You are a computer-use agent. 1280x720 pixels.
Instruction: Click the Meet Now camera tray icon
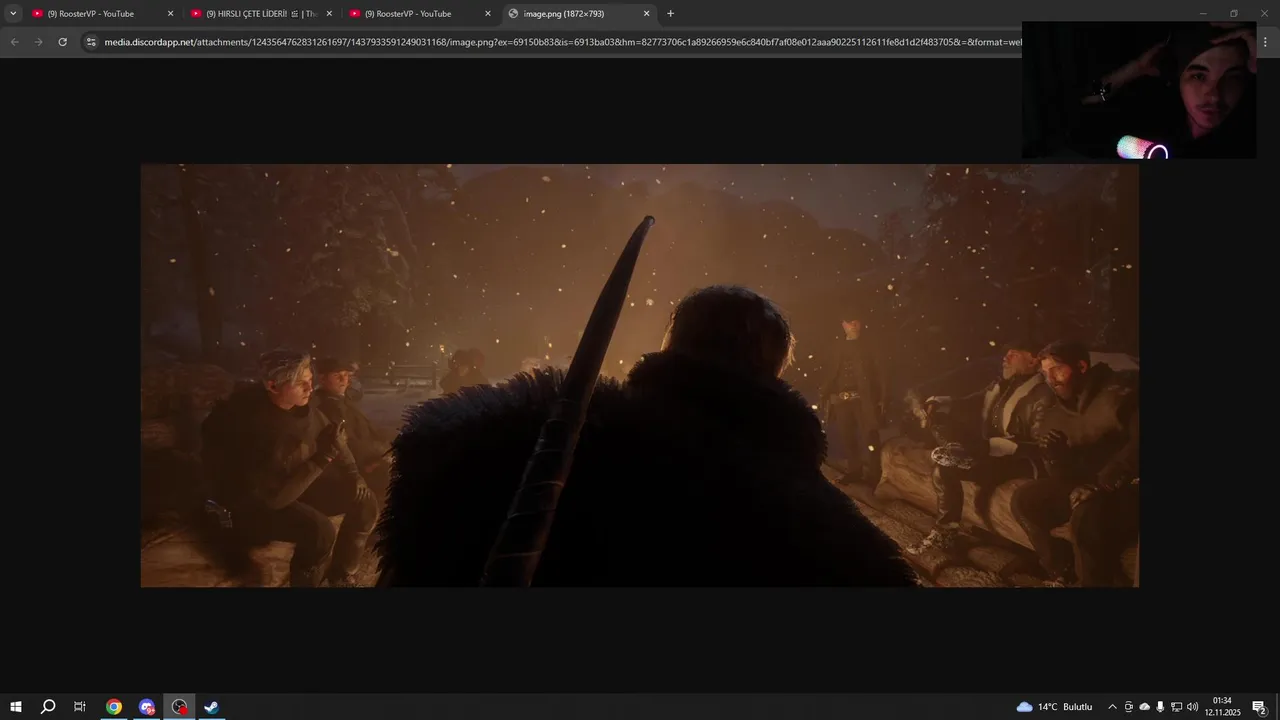click(x=1129, y=707)
